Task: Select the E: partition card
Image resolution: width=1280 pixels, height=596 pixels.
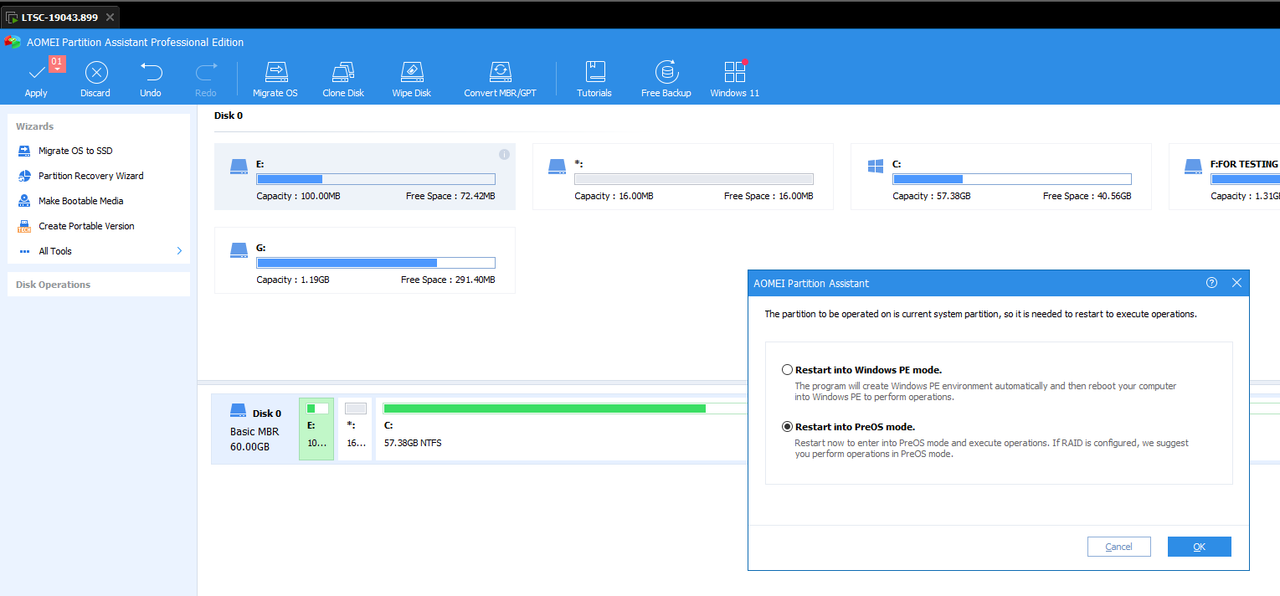Action: 365,177
